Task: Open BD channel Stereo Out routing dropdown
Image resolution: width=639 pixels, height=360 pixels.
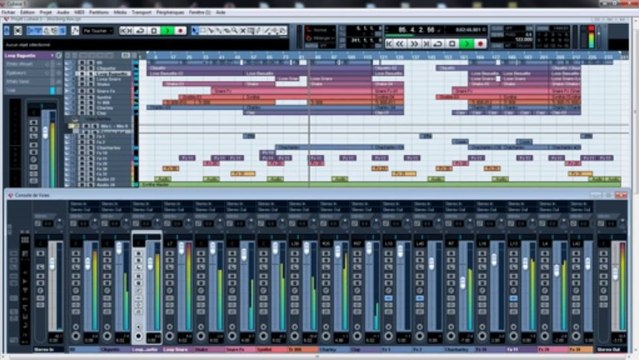Action: point(84,210)
